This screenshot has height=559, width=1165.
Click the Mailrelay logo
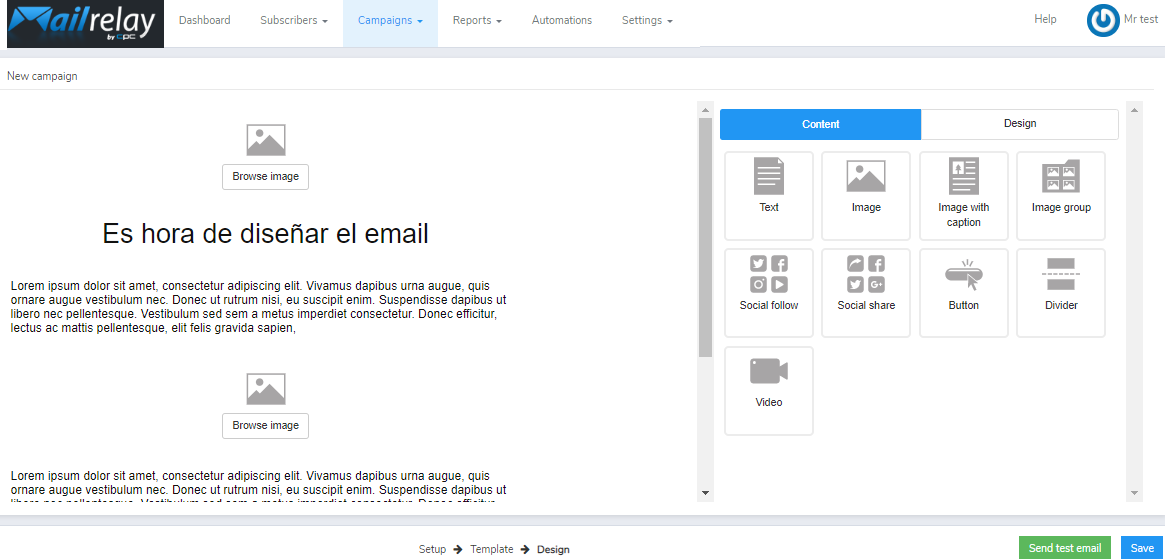click(85, 24)
